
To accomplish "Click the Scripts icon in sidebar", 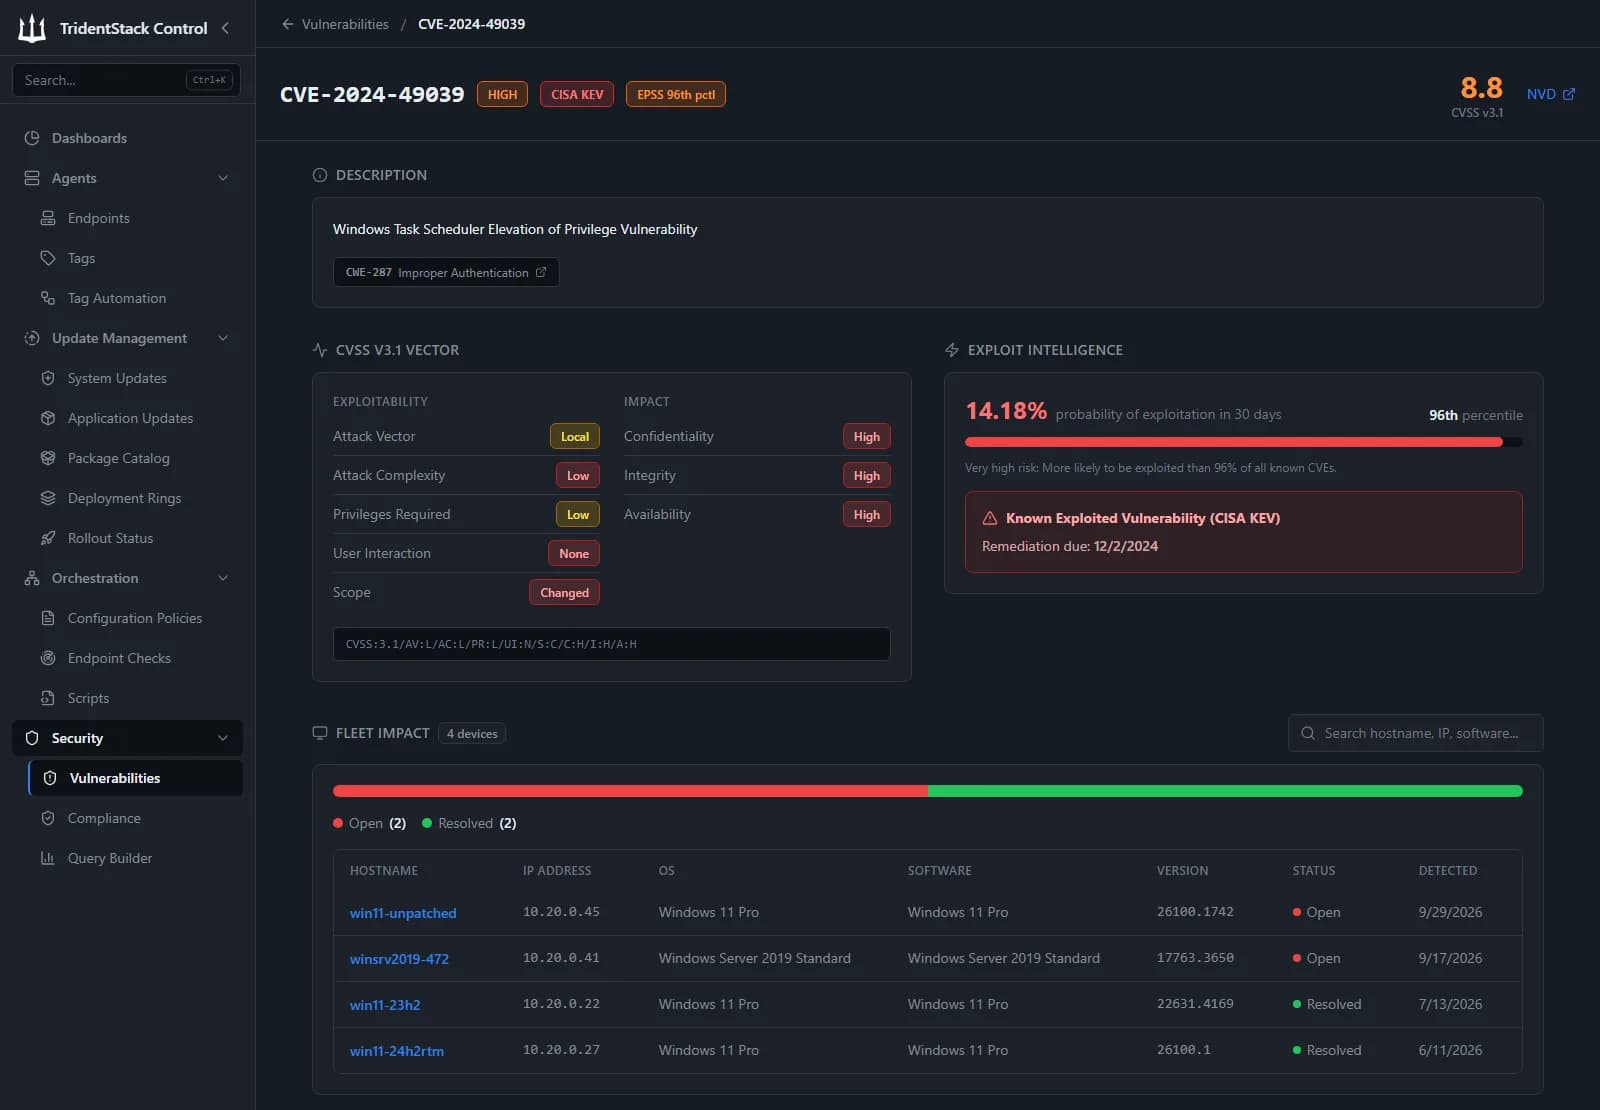I will (x=48, y=698).
